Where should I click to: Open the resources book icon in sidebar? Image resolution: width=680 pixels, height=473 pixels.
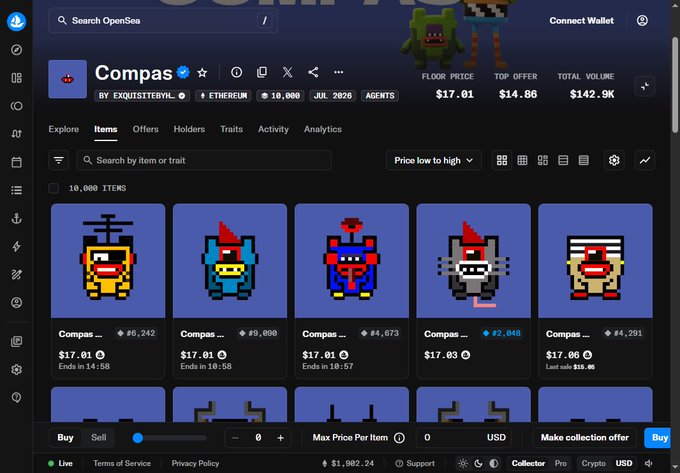pos(16,342)
